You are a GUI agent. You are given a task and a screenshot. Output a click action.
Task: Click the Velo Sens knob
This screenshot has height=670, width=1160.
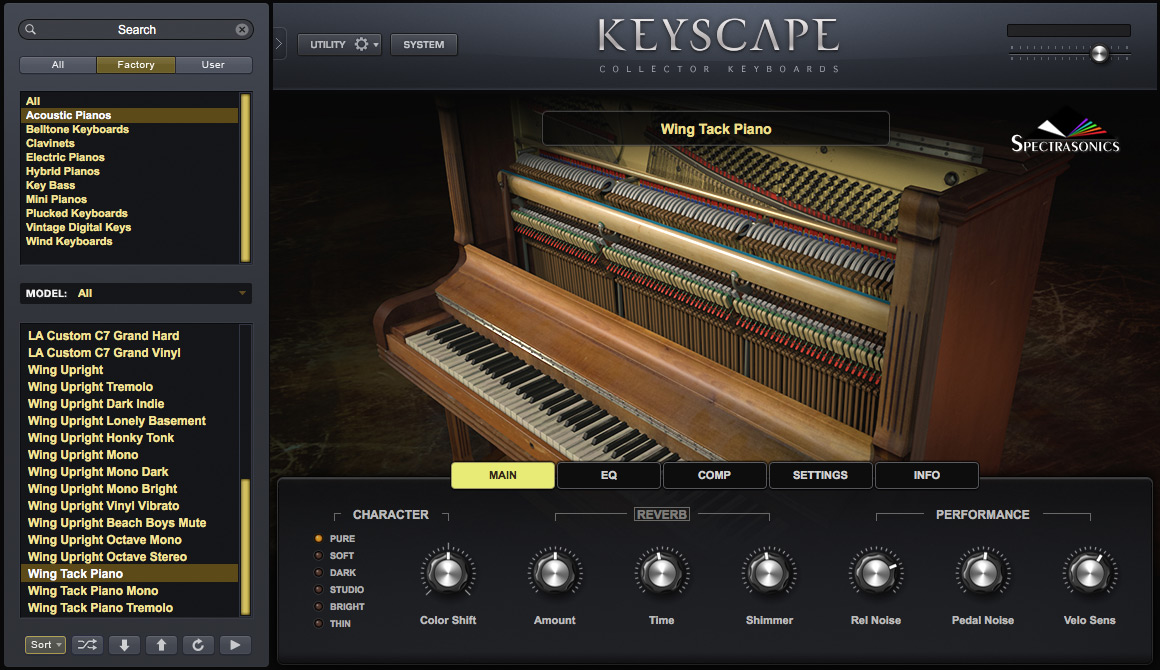1090,573
